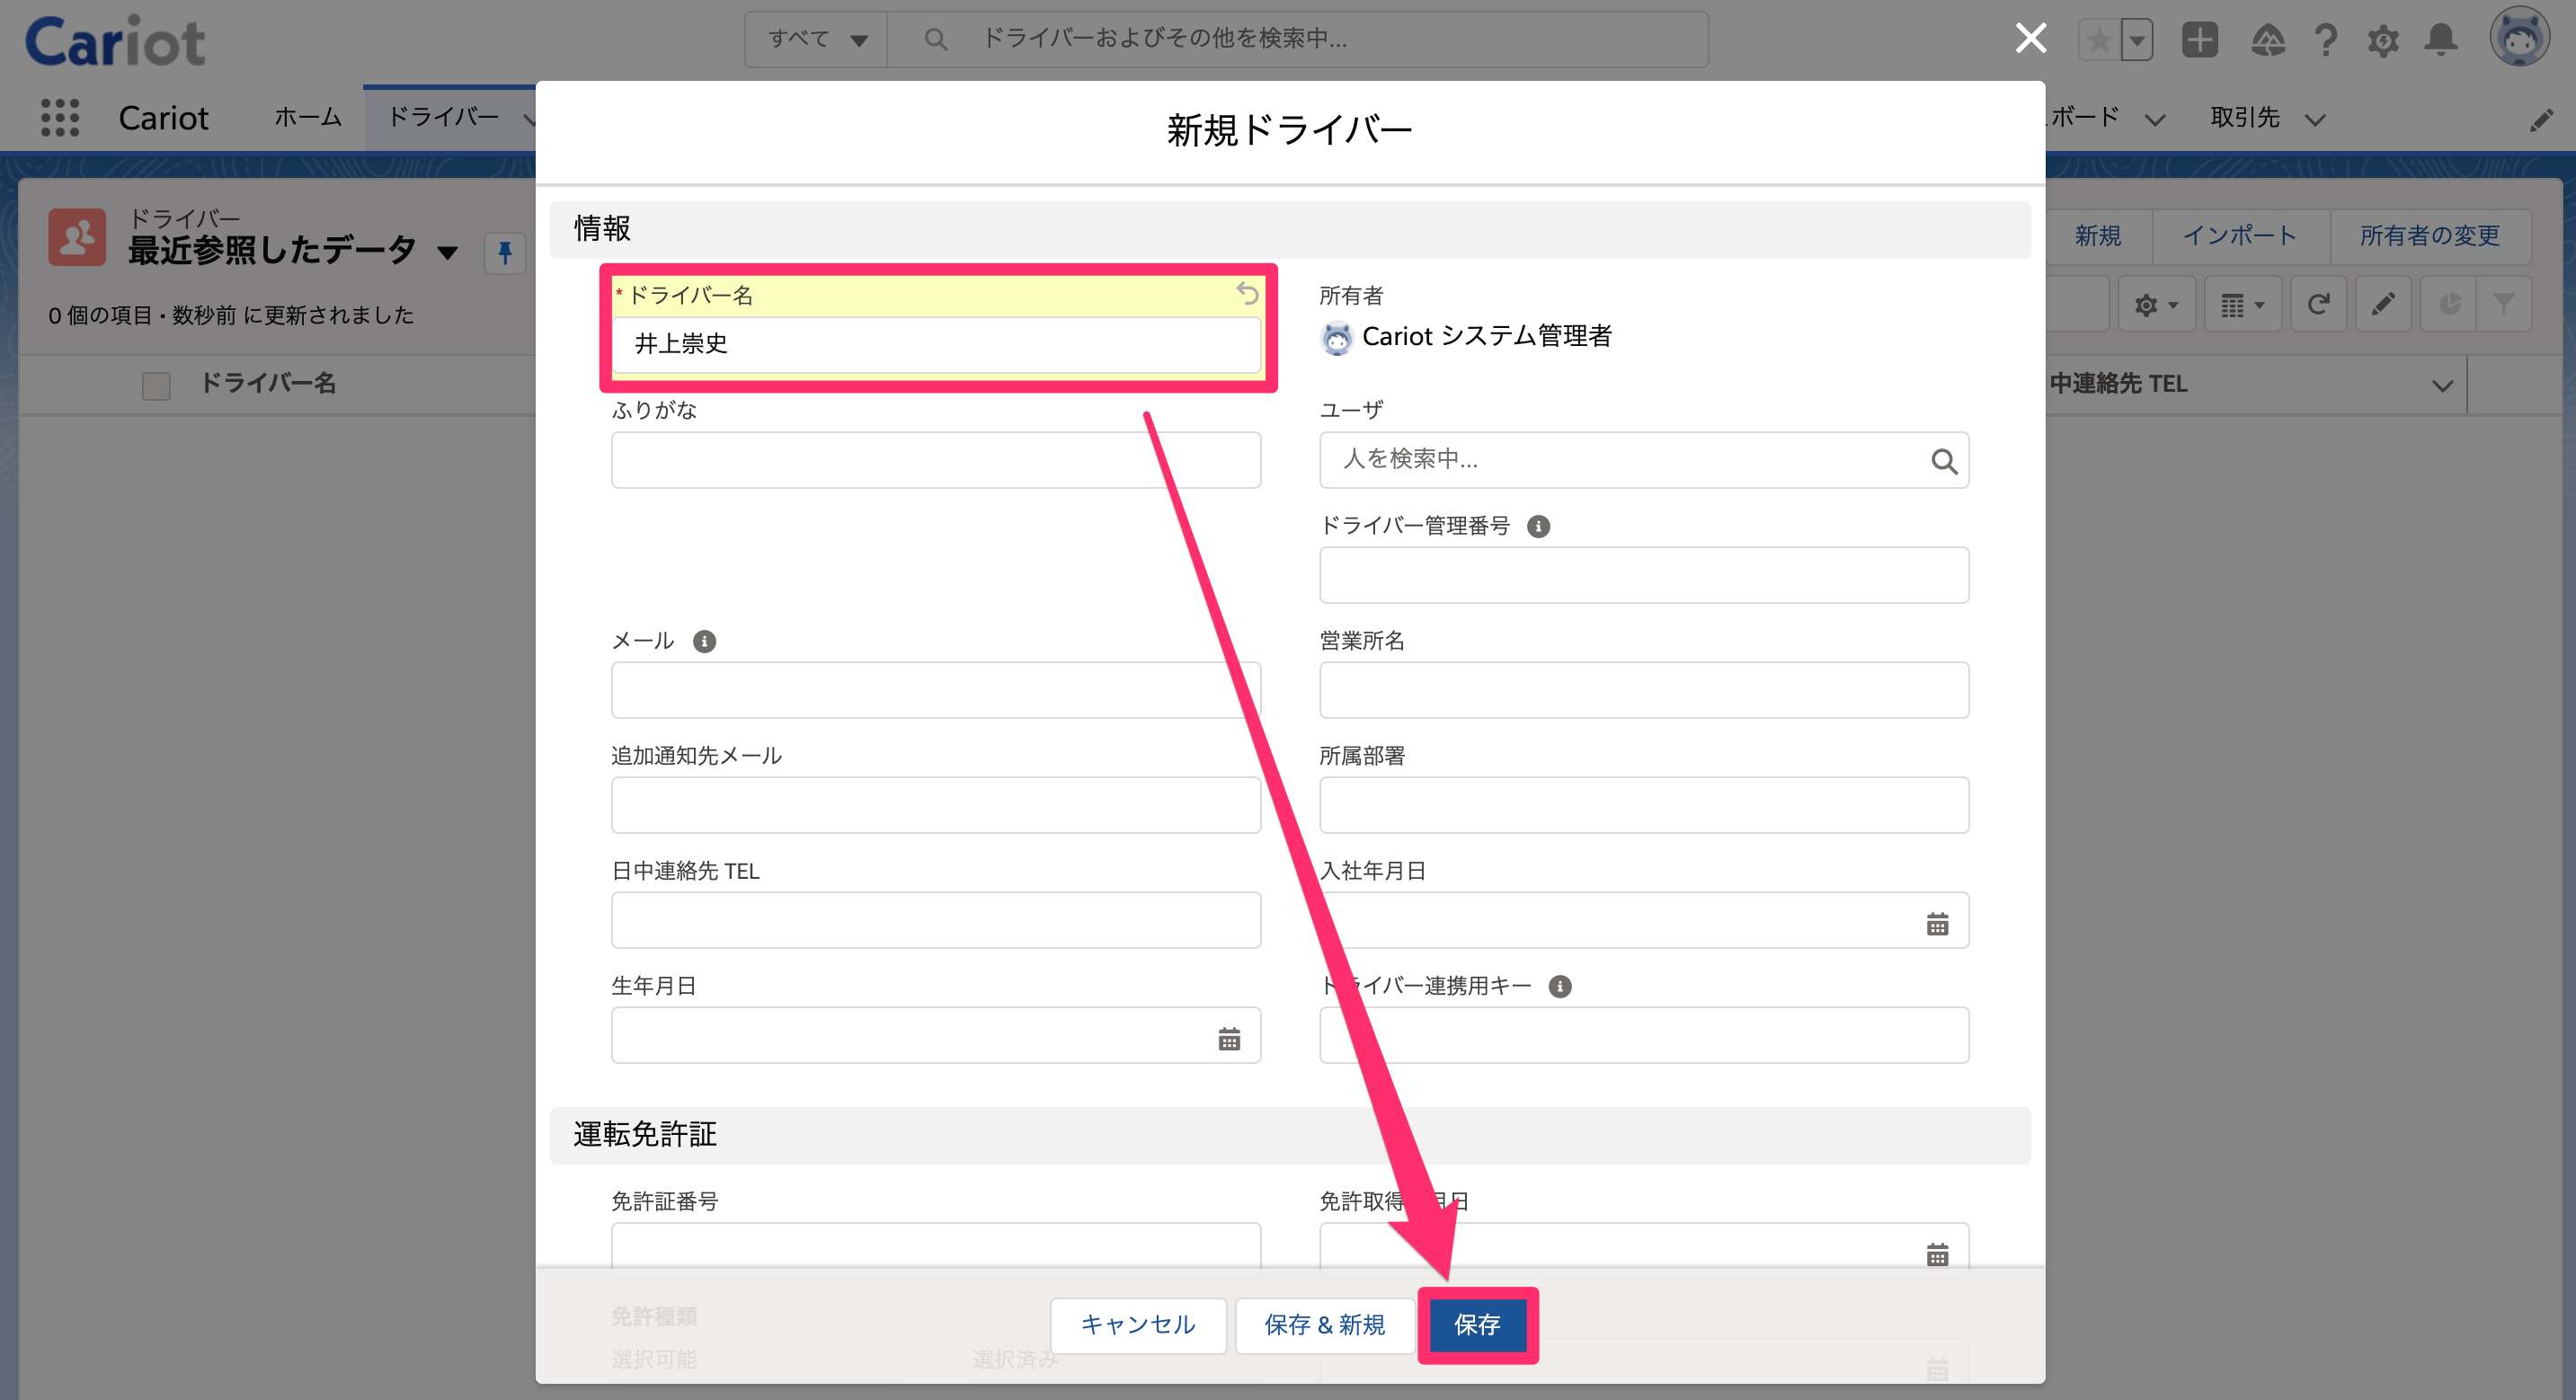Pin the list view with the pin icon
This screenshot has width=2576, height=1400.
pos(505,253)
